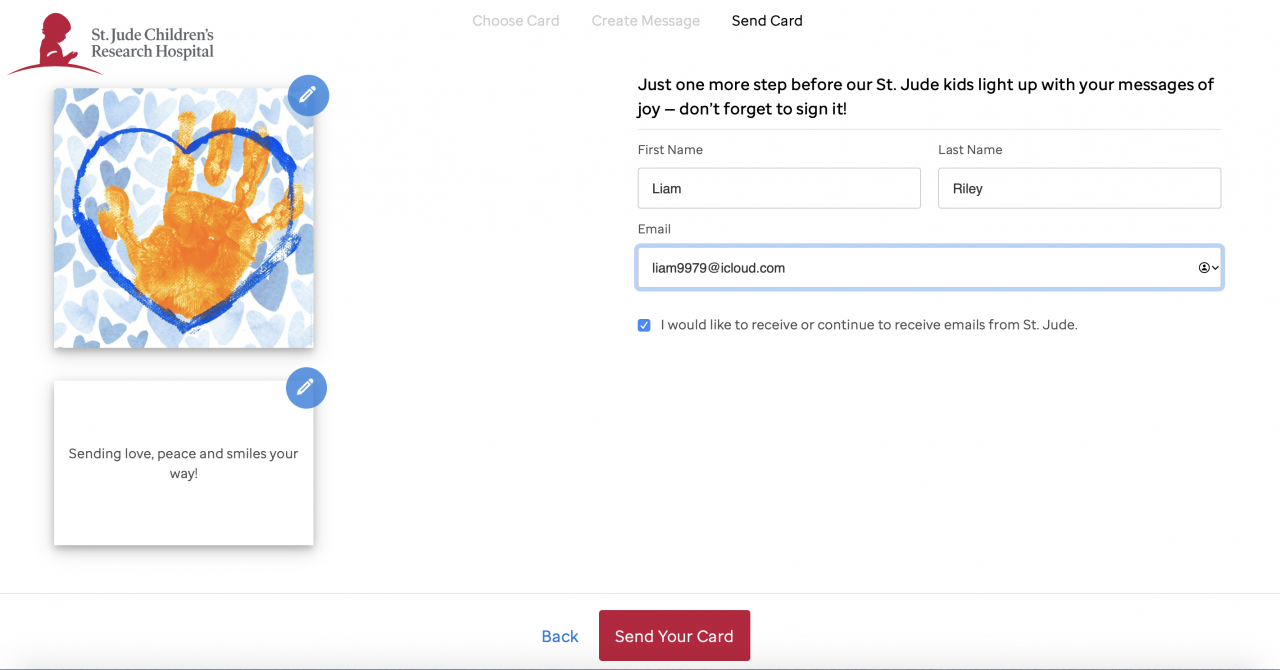This screenshot has height=670, width=1280.
Task: Edit the card message with the pencil icon
Action: click(x=306, y=388)
